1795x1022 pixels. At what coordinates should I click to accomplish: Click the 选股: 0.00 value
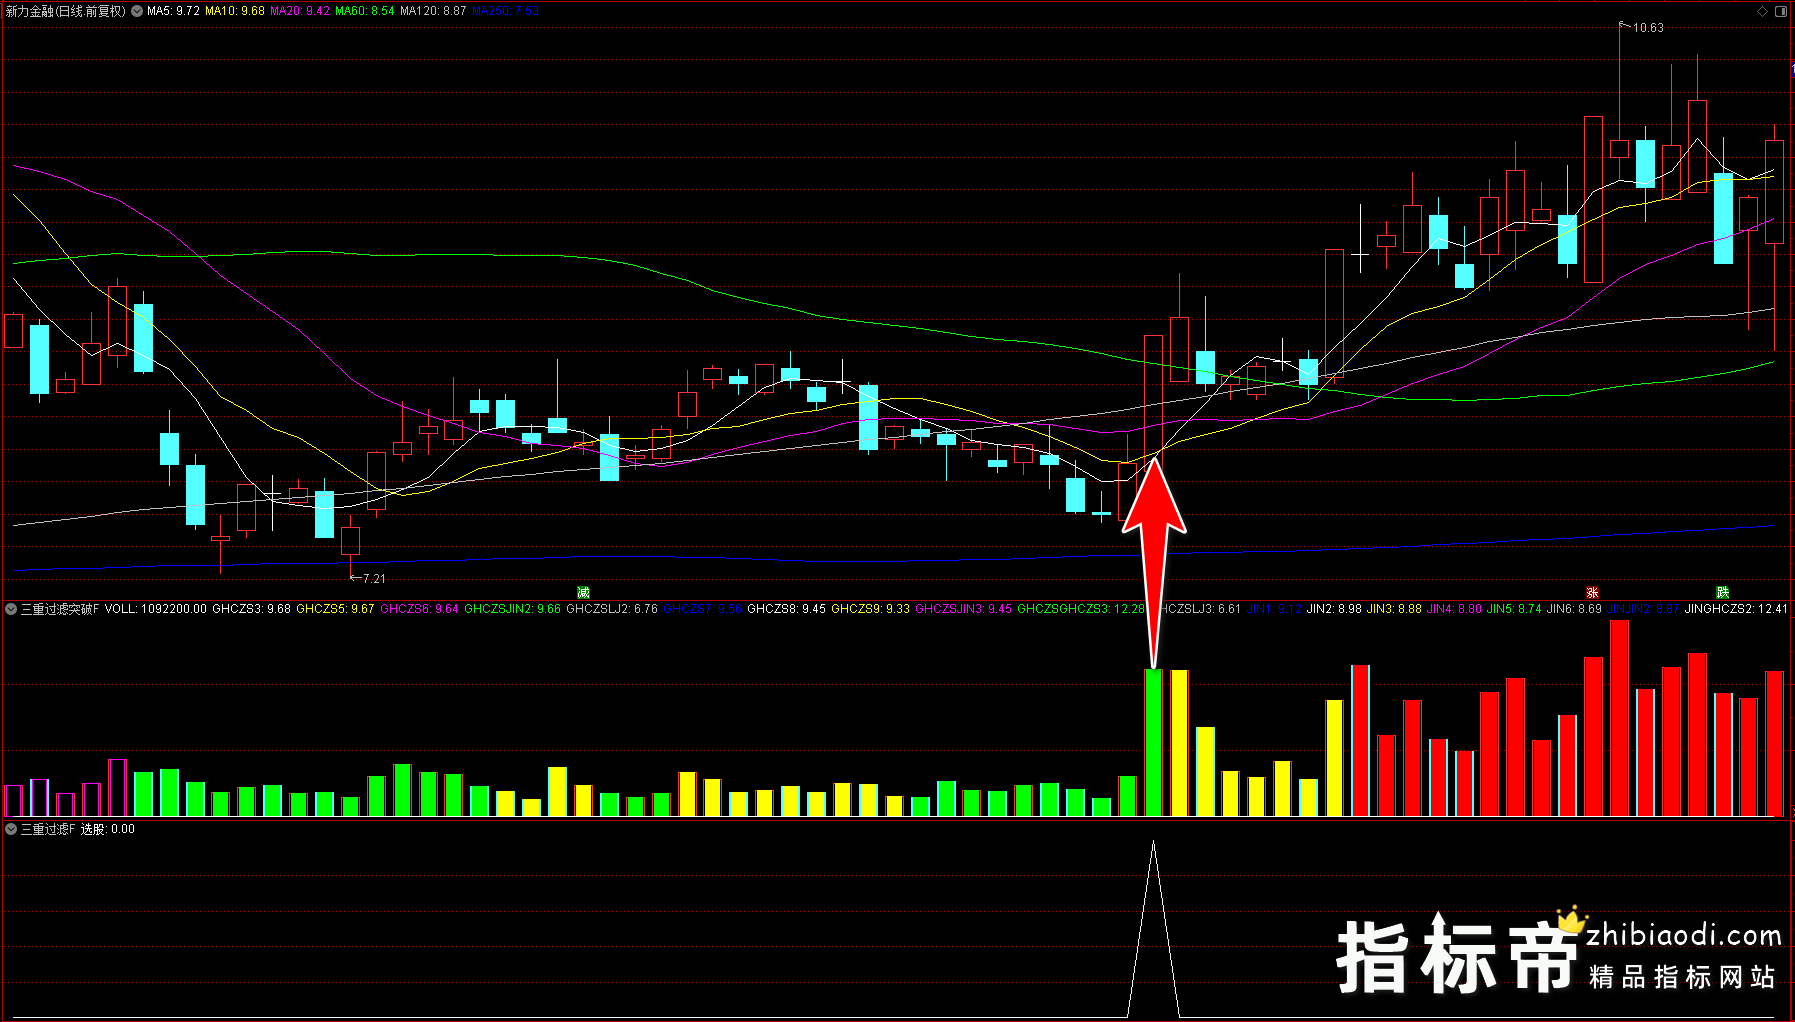point(108,829)
